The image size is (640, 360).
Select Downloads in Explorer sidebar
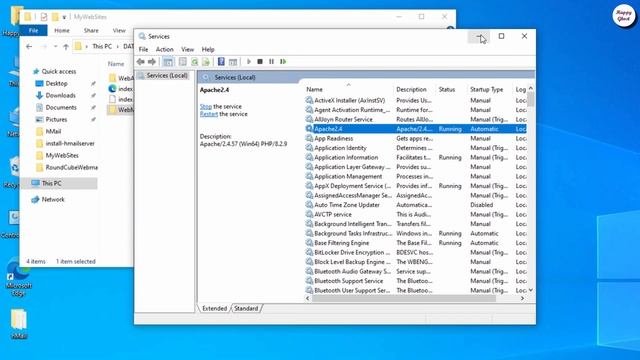click(60, 96)
